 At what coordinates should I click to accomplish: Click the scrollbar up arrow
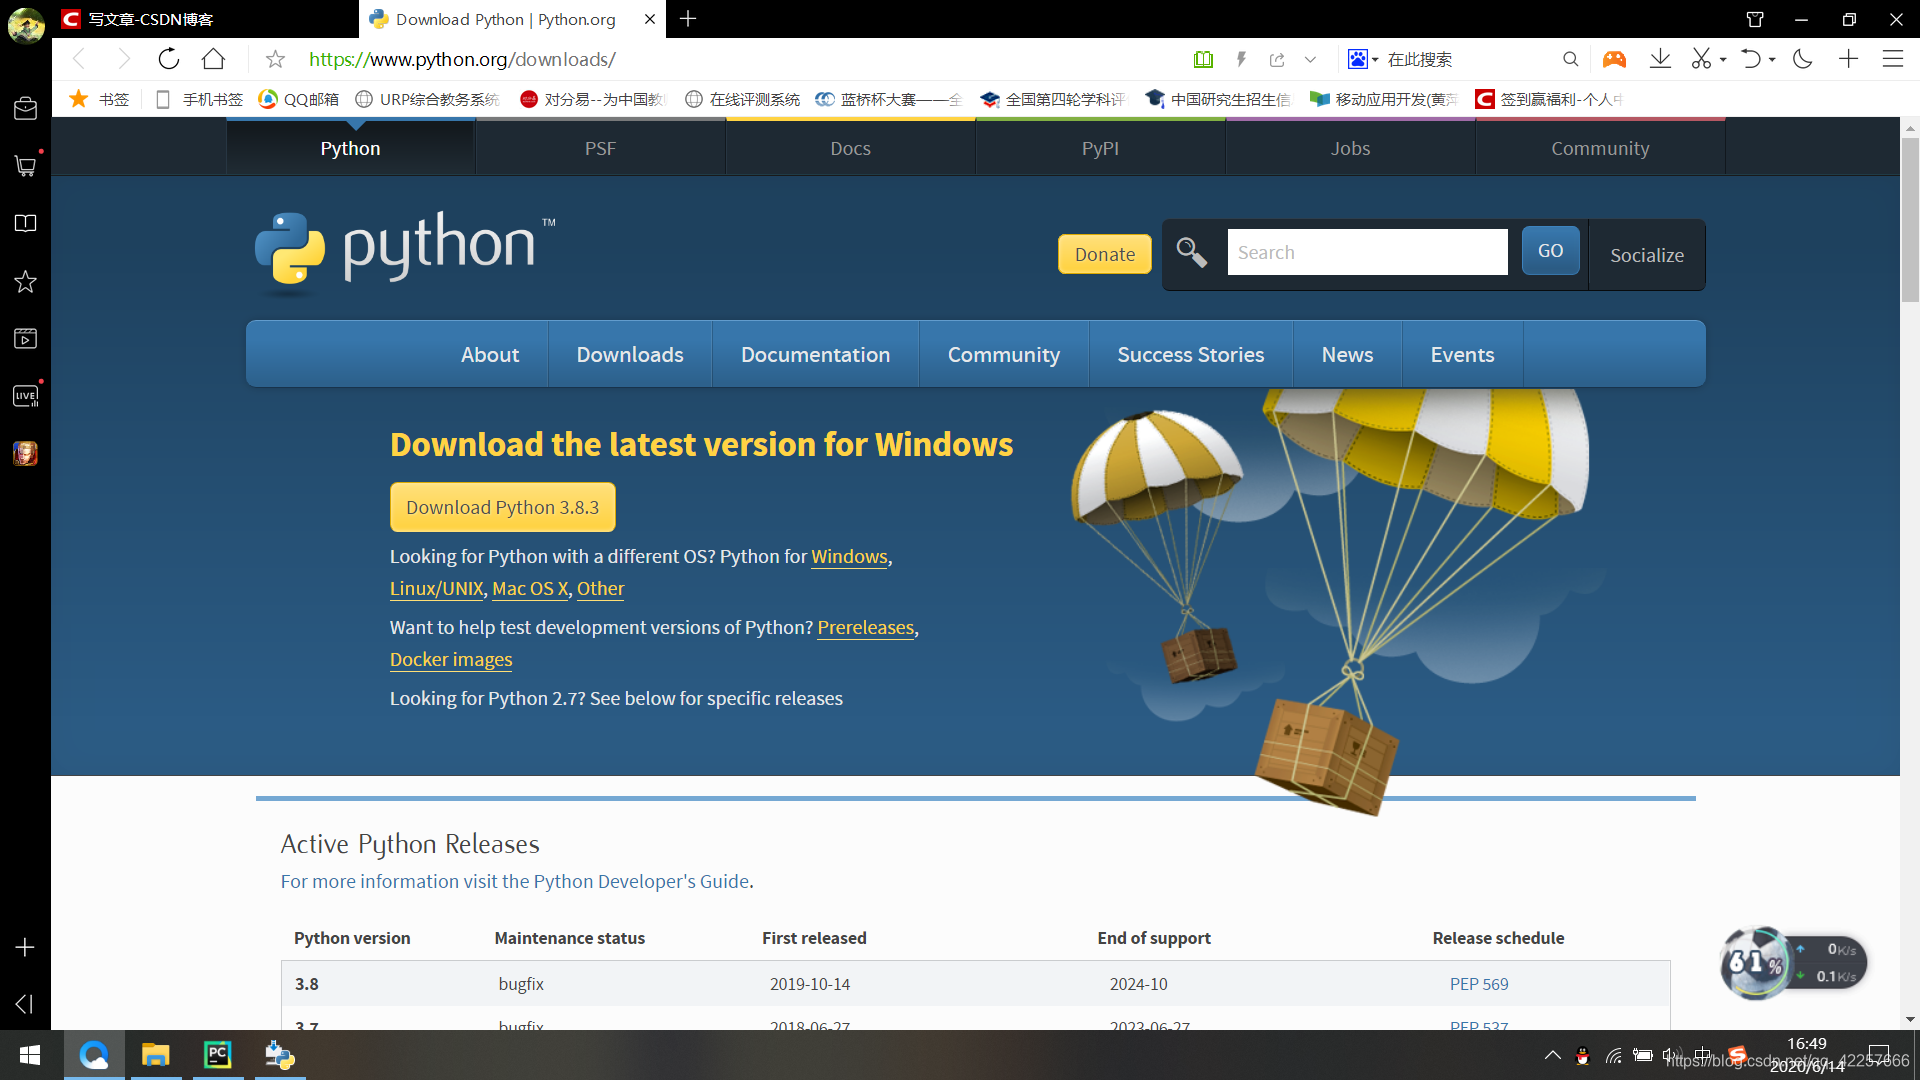pos(1910,128)
